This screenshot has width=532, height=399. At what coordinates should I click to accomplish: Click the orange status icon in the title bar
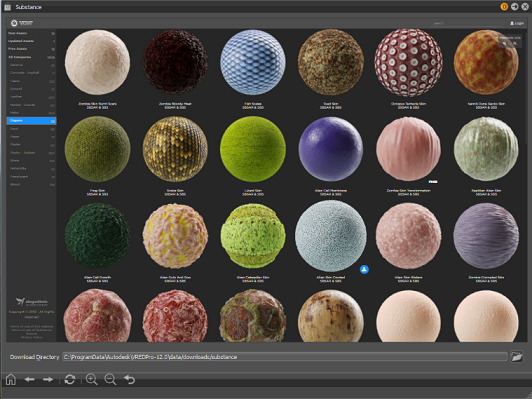pos(504,6)
